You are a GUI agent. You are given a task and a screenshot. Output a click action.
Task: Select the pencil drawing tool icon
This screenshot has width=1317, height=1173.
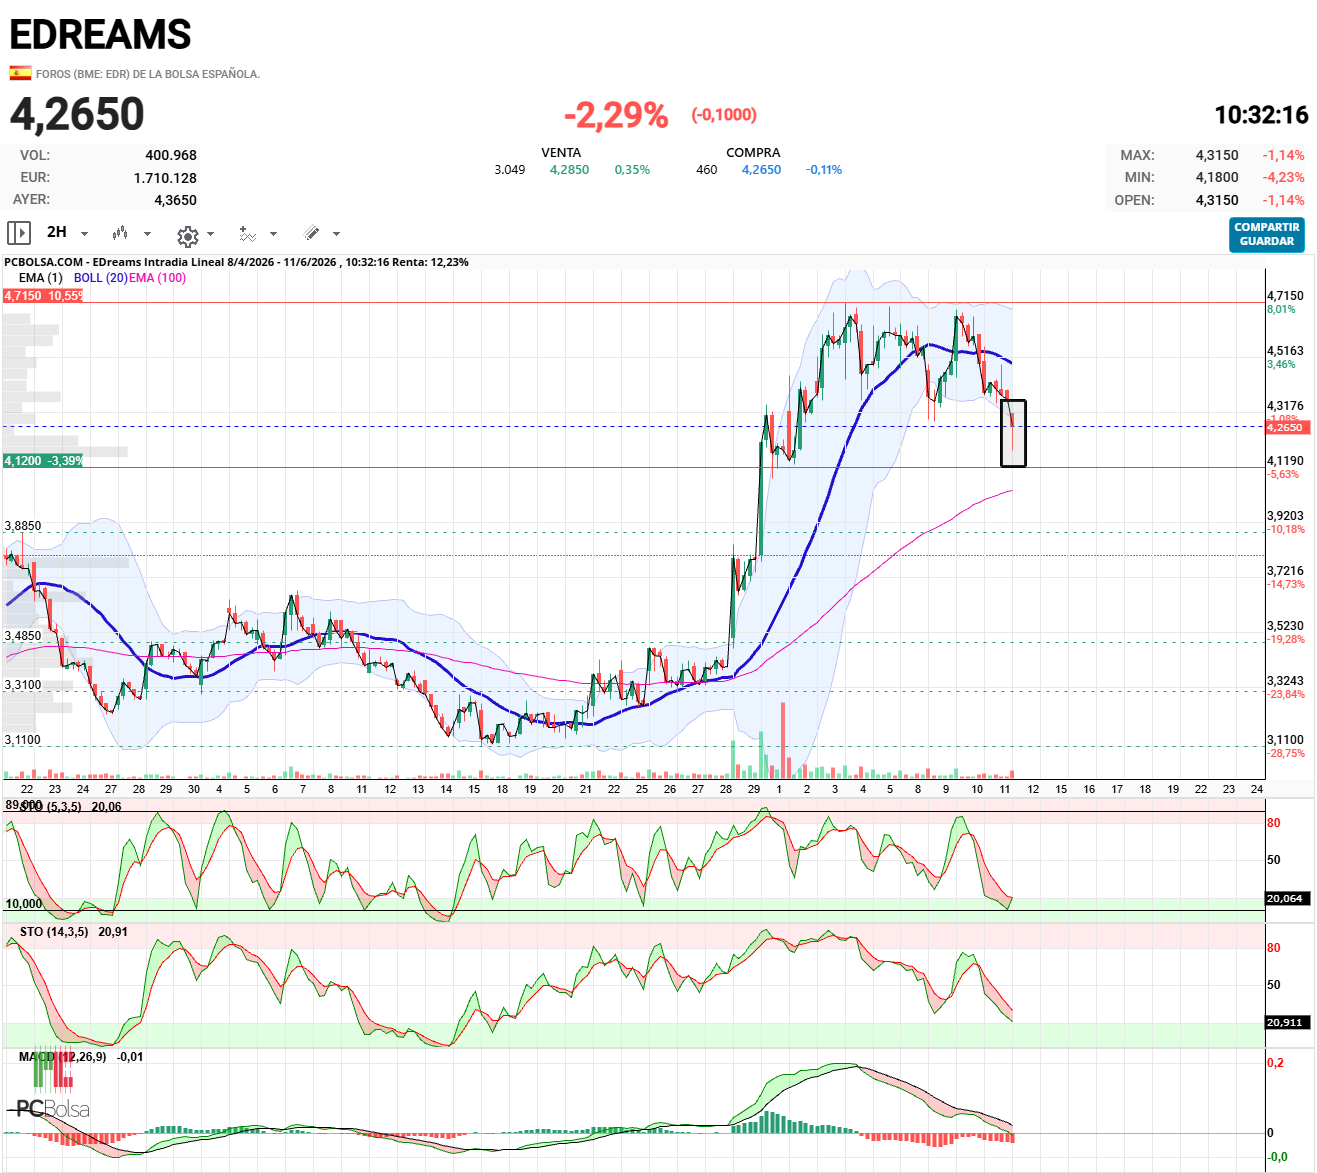coord(312,233)
